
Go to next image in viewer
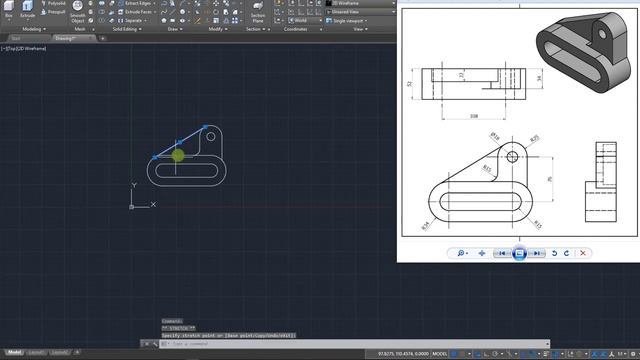coord(537,253)
